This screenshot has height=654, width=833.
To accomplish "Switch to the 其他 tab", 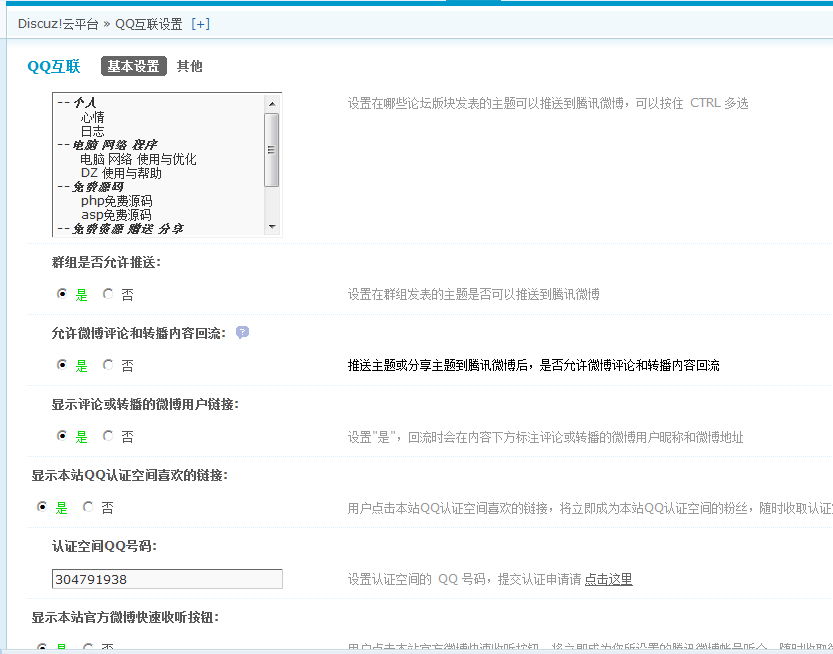I will [190, 66].
